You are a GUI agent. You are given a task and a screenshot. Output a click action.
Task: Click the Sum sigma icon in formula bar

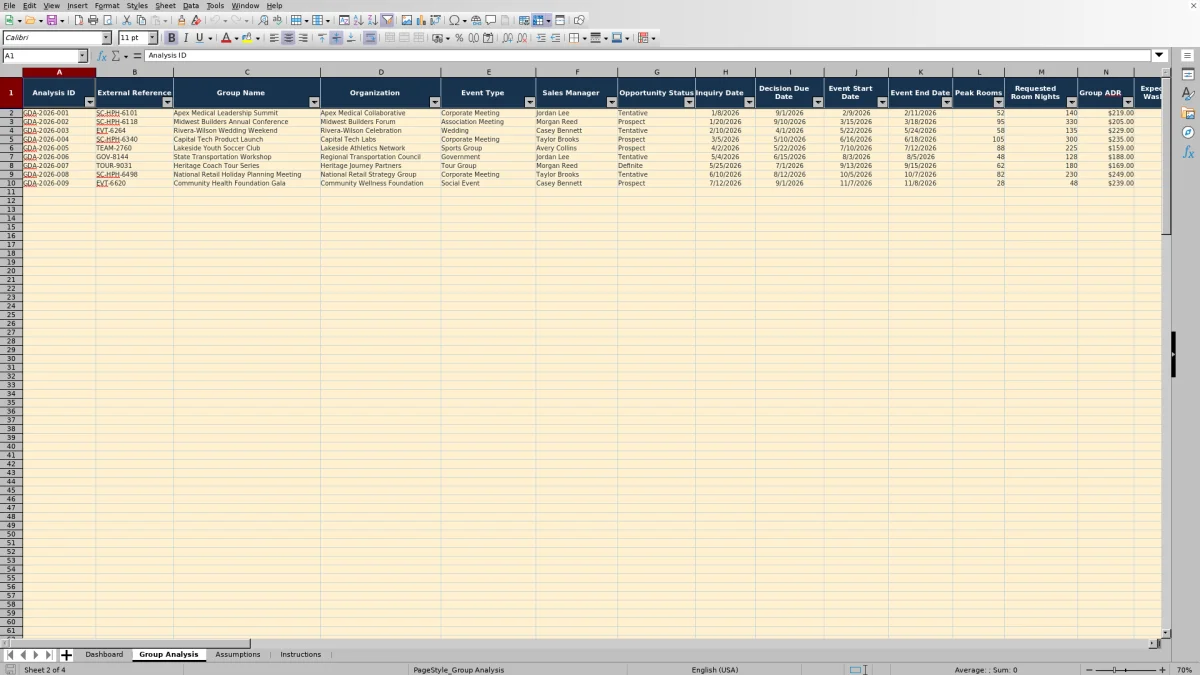[116, 56]
